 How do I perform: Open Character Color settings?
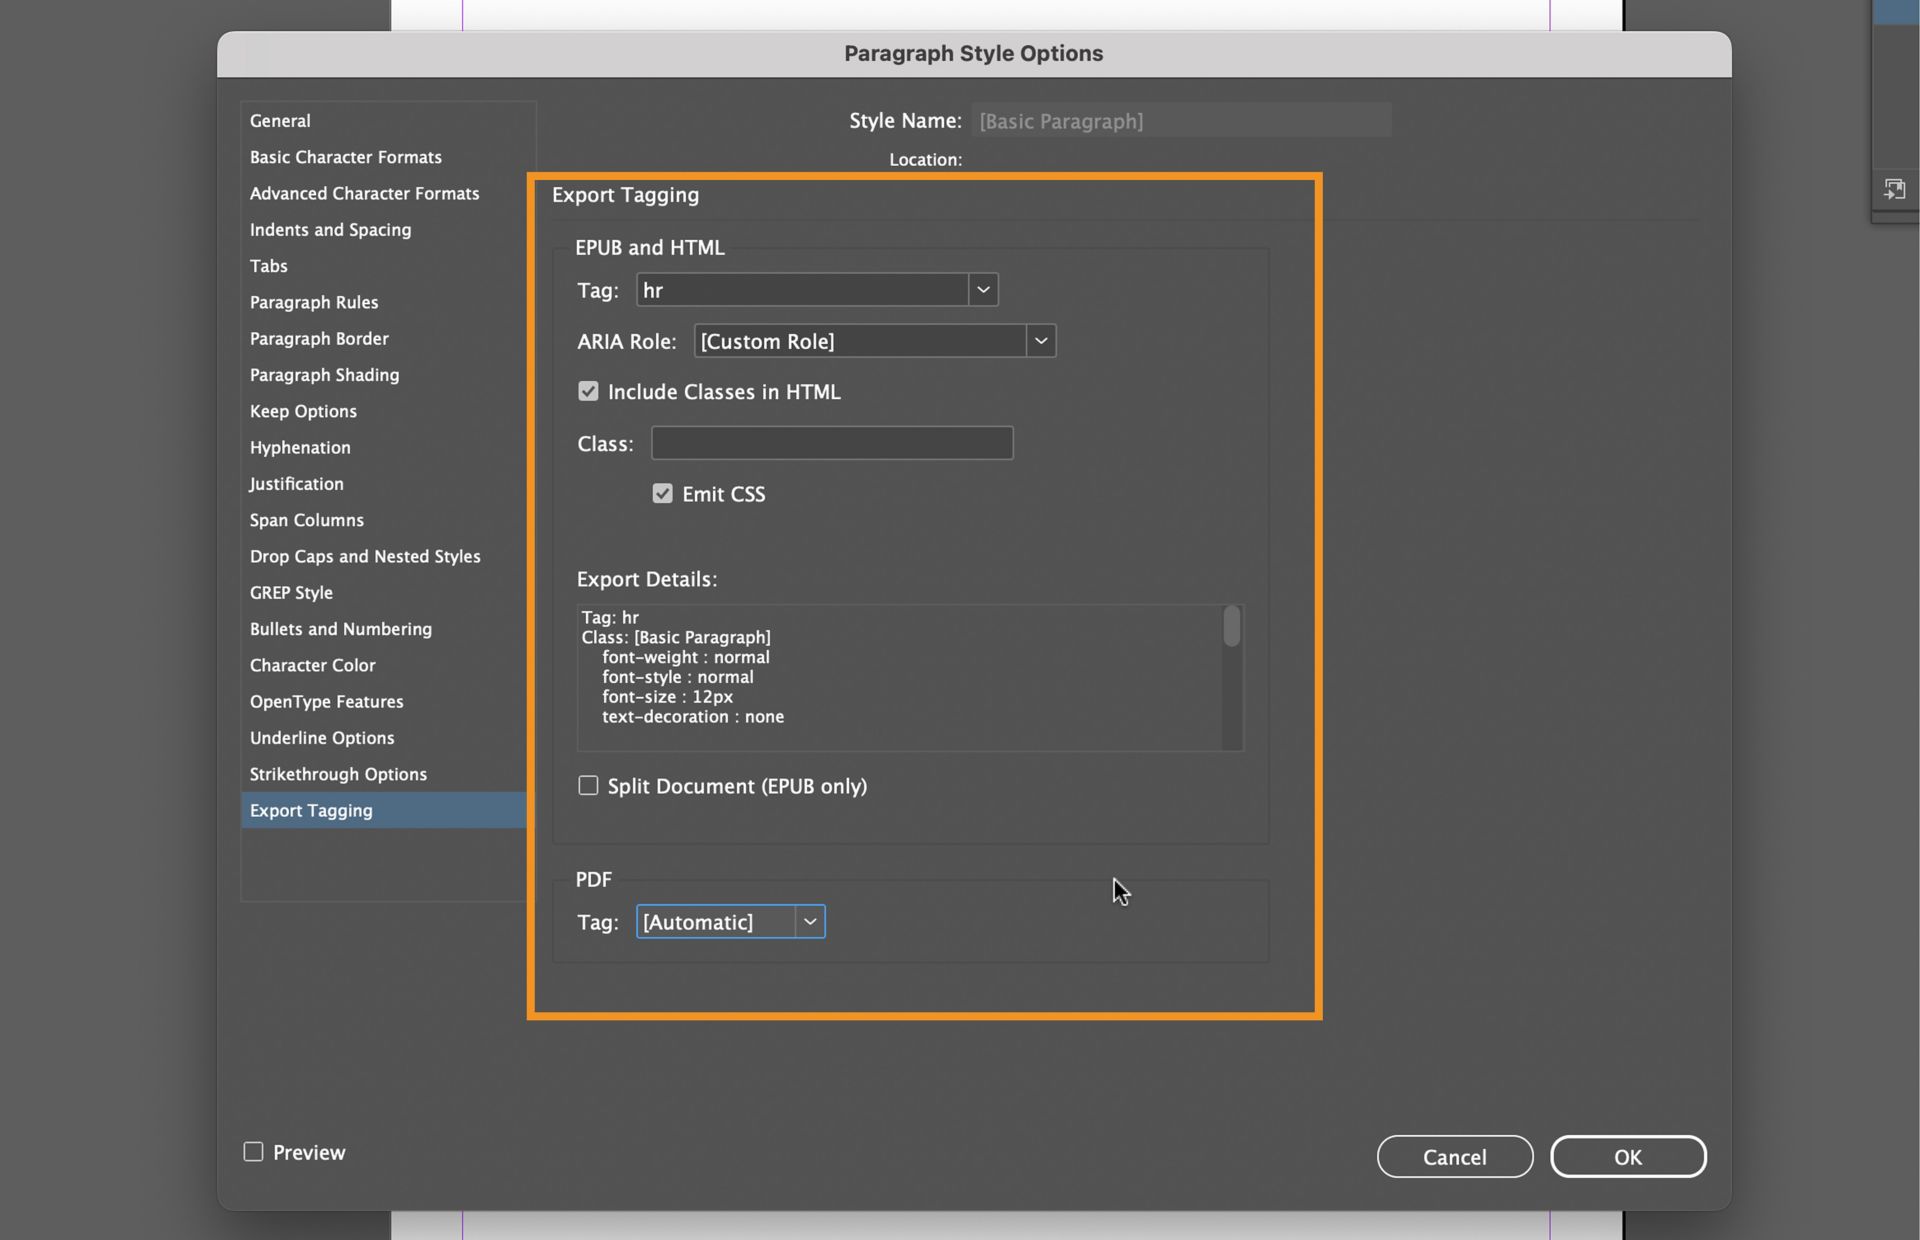pos(312,665)
